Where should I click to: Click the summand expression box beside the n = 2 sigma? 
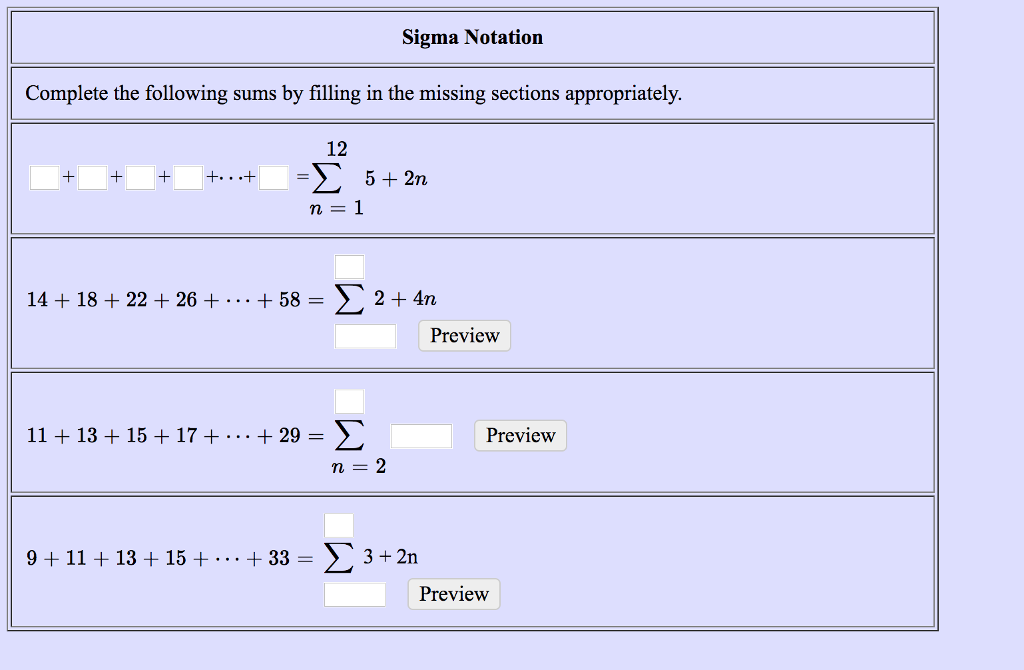421,436
